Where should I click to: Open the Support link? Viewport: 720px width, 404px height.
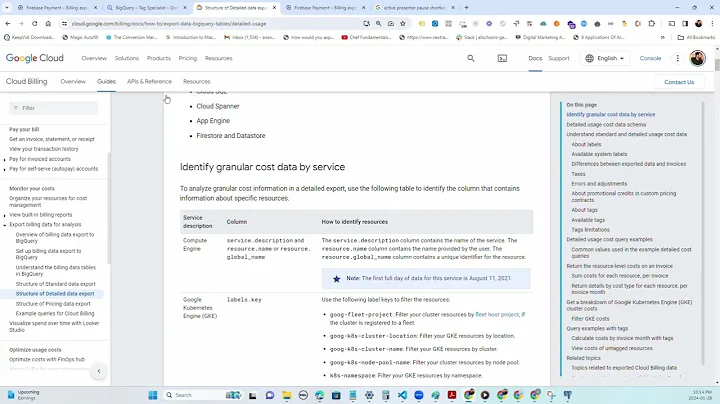click(559, 58)
